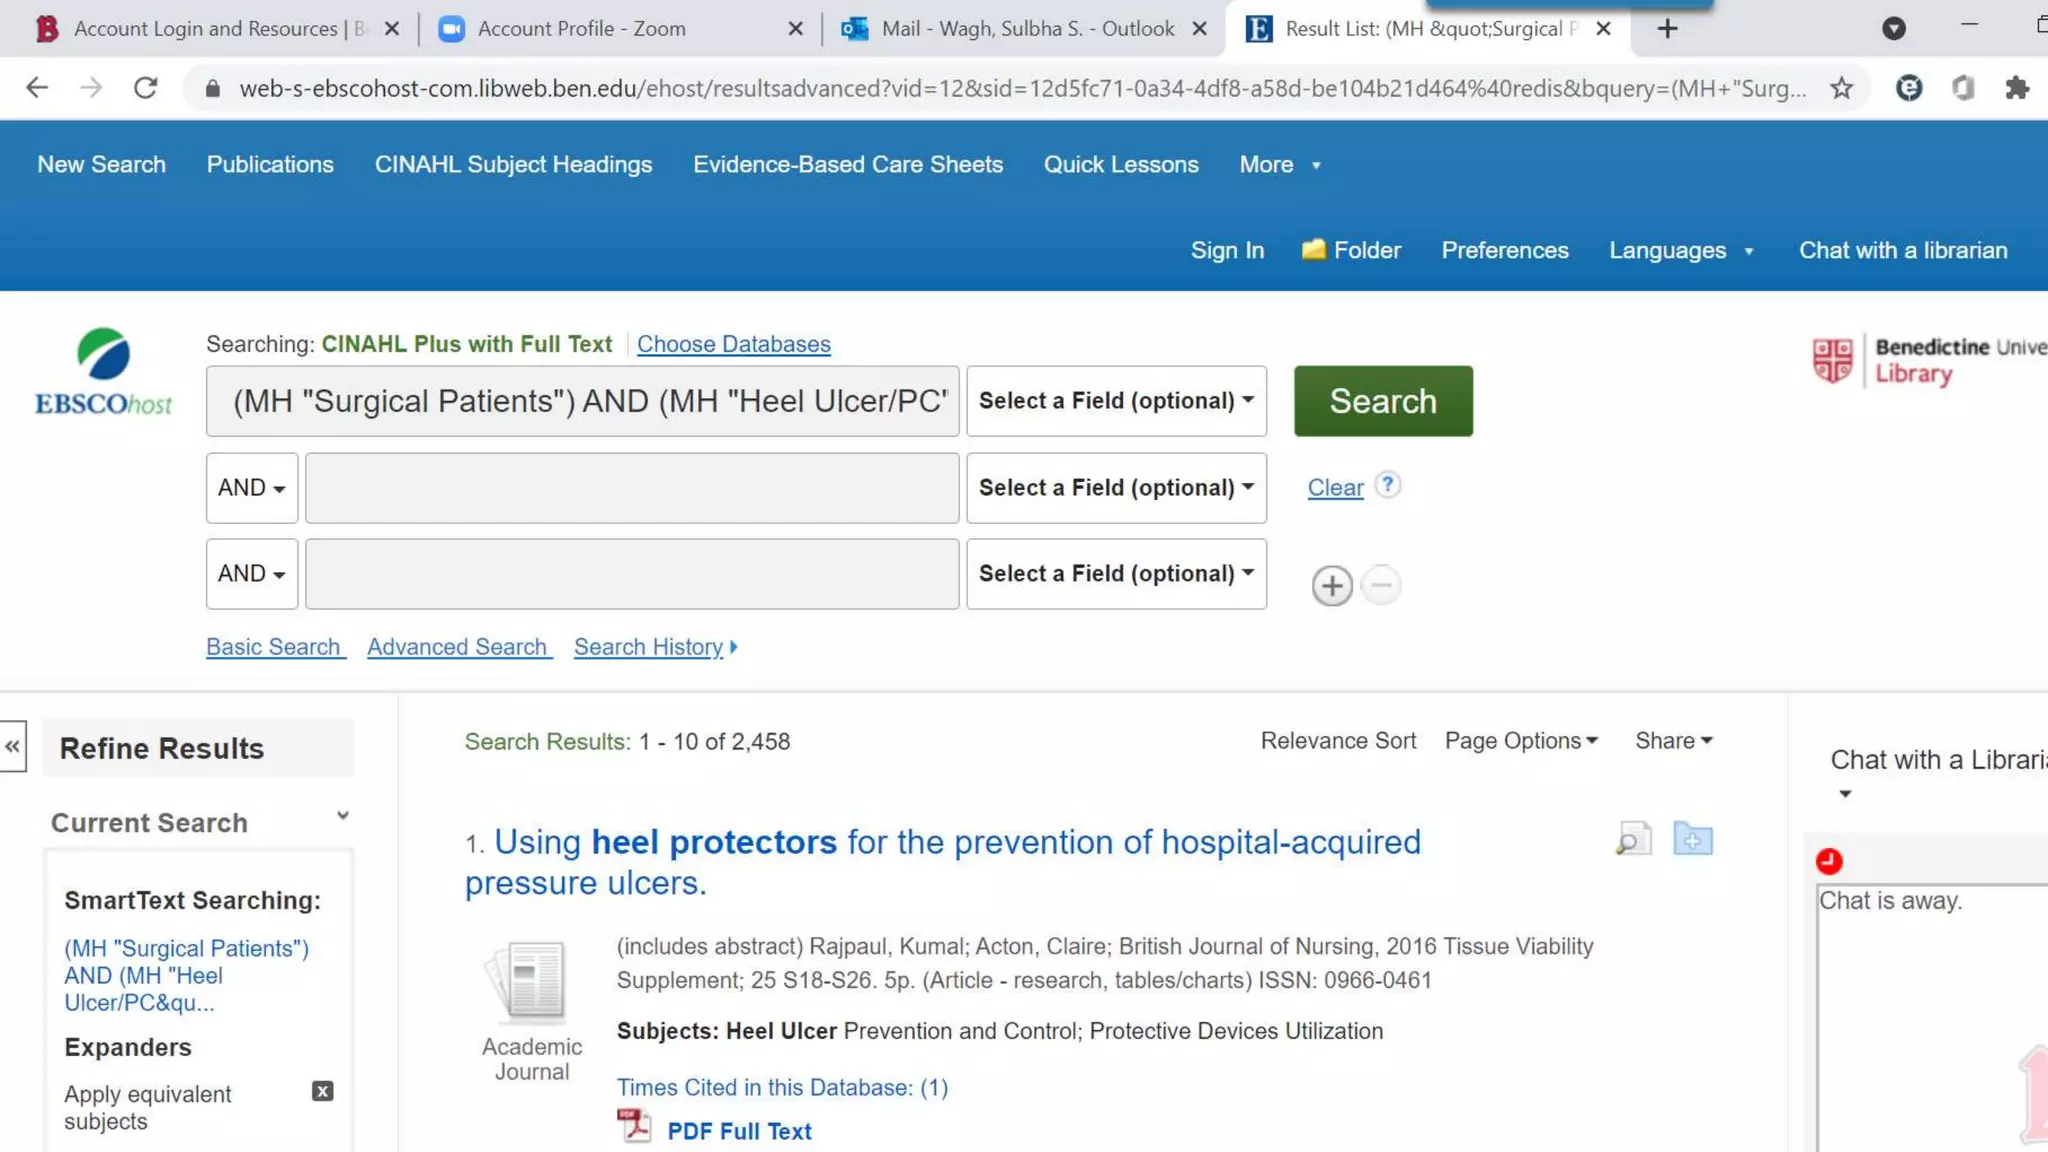
Task: Add first result to folder icon
Action: (1692, 839)
